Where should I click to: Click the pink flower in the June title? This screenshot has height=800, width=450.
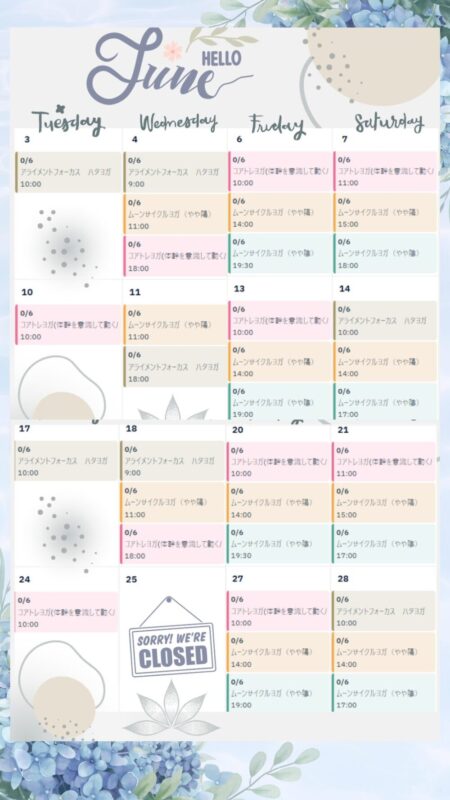172,51
